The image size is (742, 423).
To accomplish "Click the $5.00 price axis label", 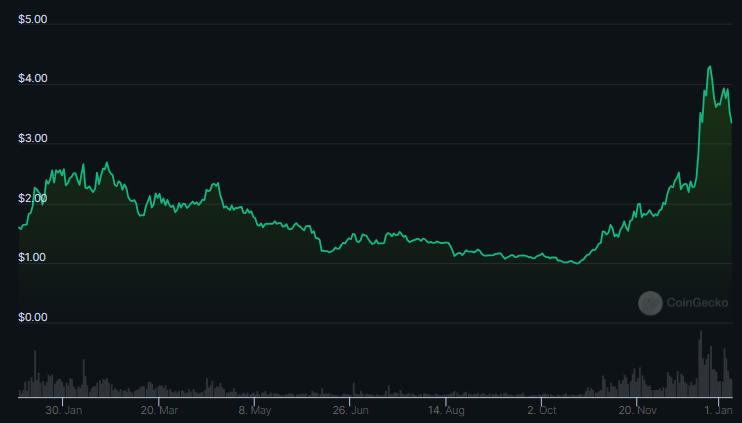I will click(33, 19).
